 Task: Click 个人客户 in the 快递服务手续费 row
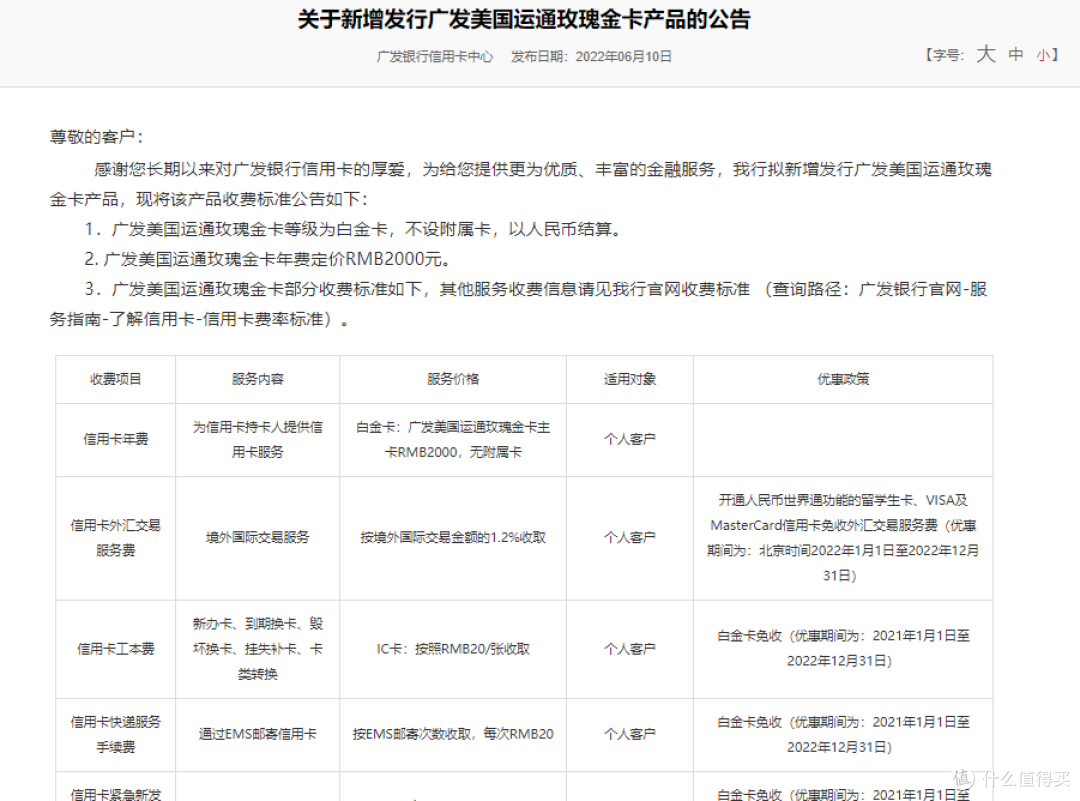tap(630, 734)
